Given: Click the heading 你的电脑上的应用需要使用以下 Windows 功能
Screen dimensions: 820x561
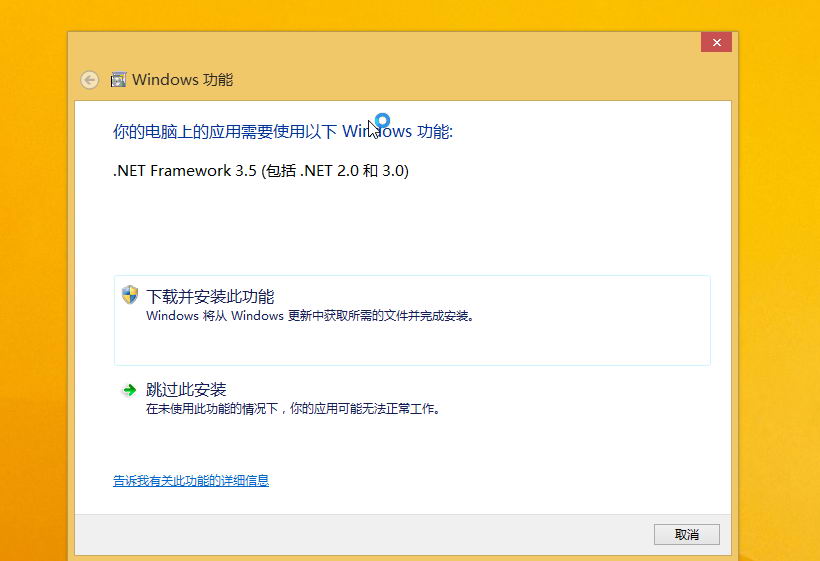Looking at the screenshot, I should [x=283, y=131].
